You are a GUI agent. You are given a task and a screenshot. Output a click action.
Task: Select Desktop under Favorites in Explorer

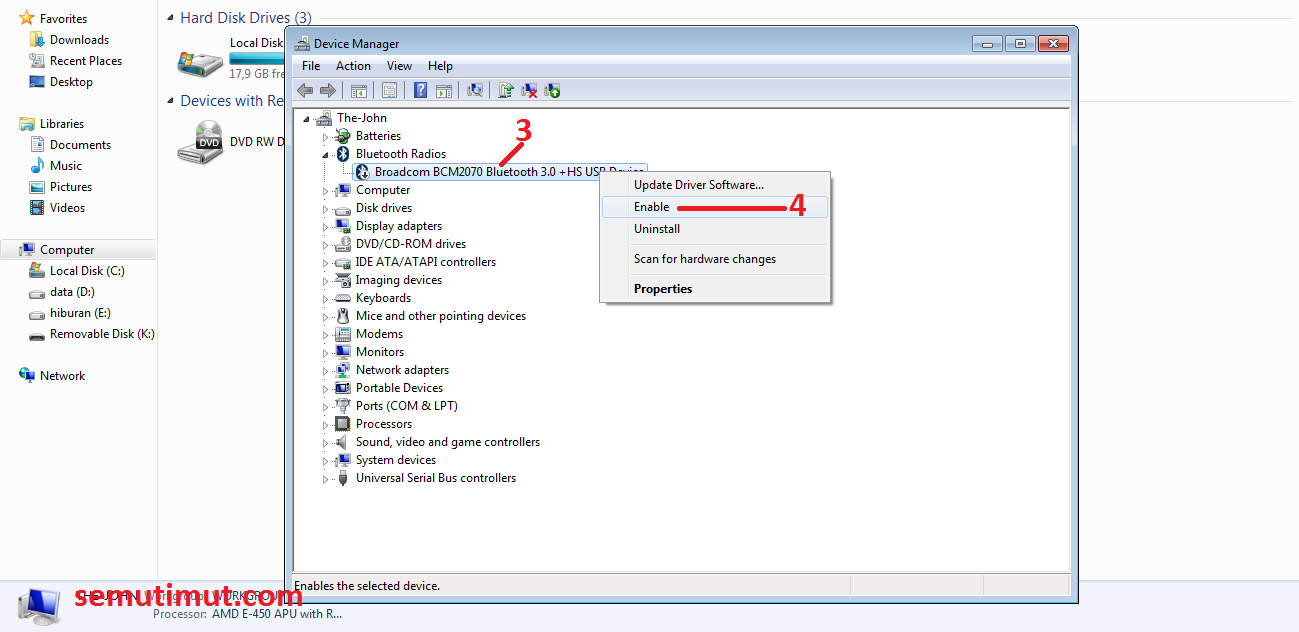(71, 82)
